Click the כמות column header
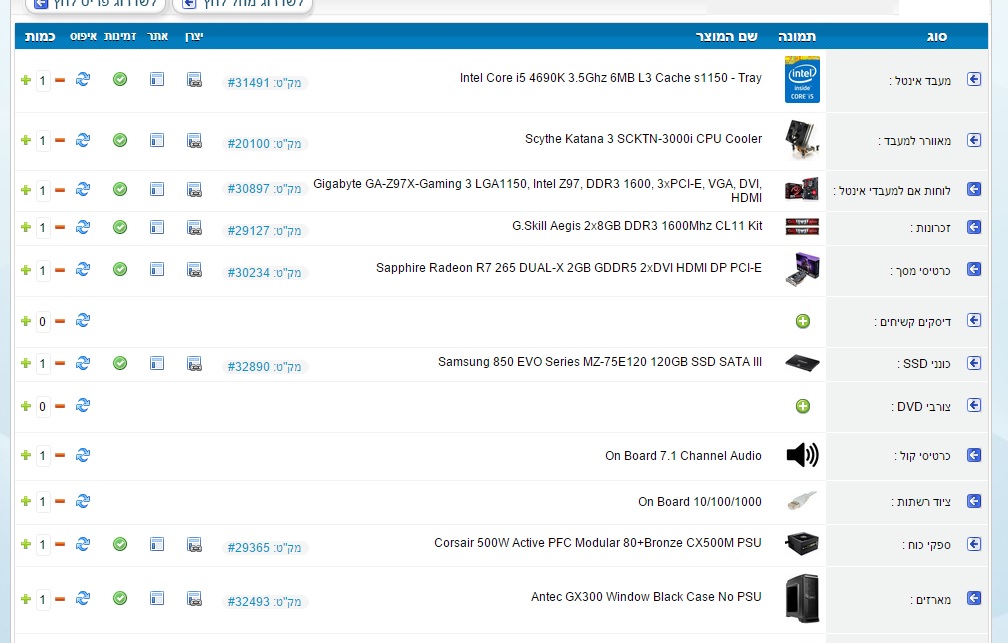This screenshot has height=643, width=1008. (38, 36)
